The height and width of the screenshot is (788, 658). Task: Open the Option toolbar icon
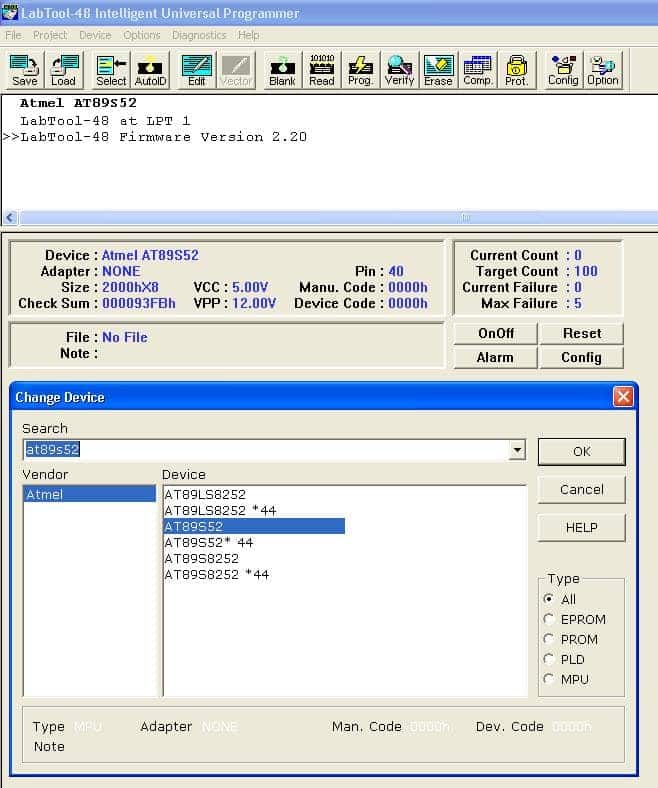pyautogui.click(x=603, y=70)
